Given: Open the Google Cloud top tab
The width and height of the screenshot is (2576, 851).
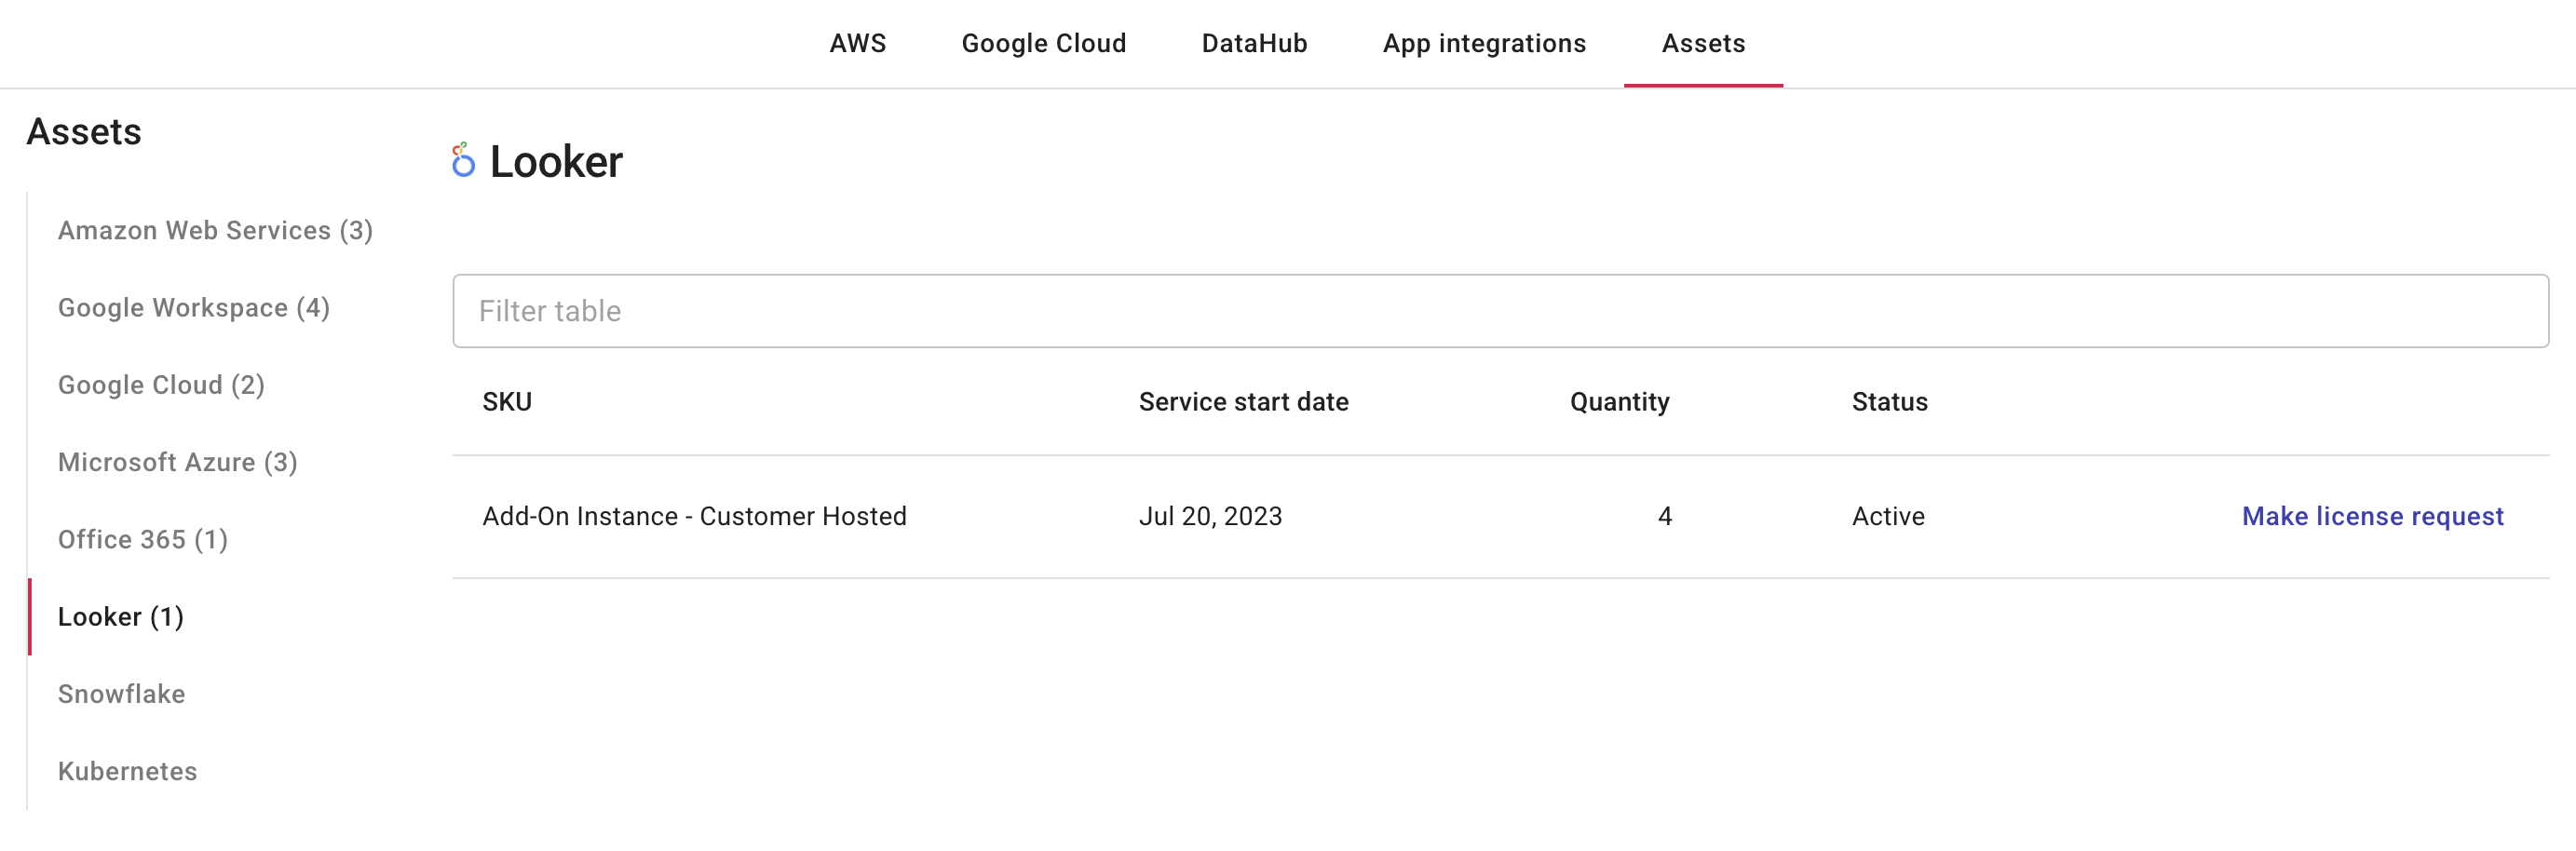Looking at the screenshot, I should [x=1043, y=44].
